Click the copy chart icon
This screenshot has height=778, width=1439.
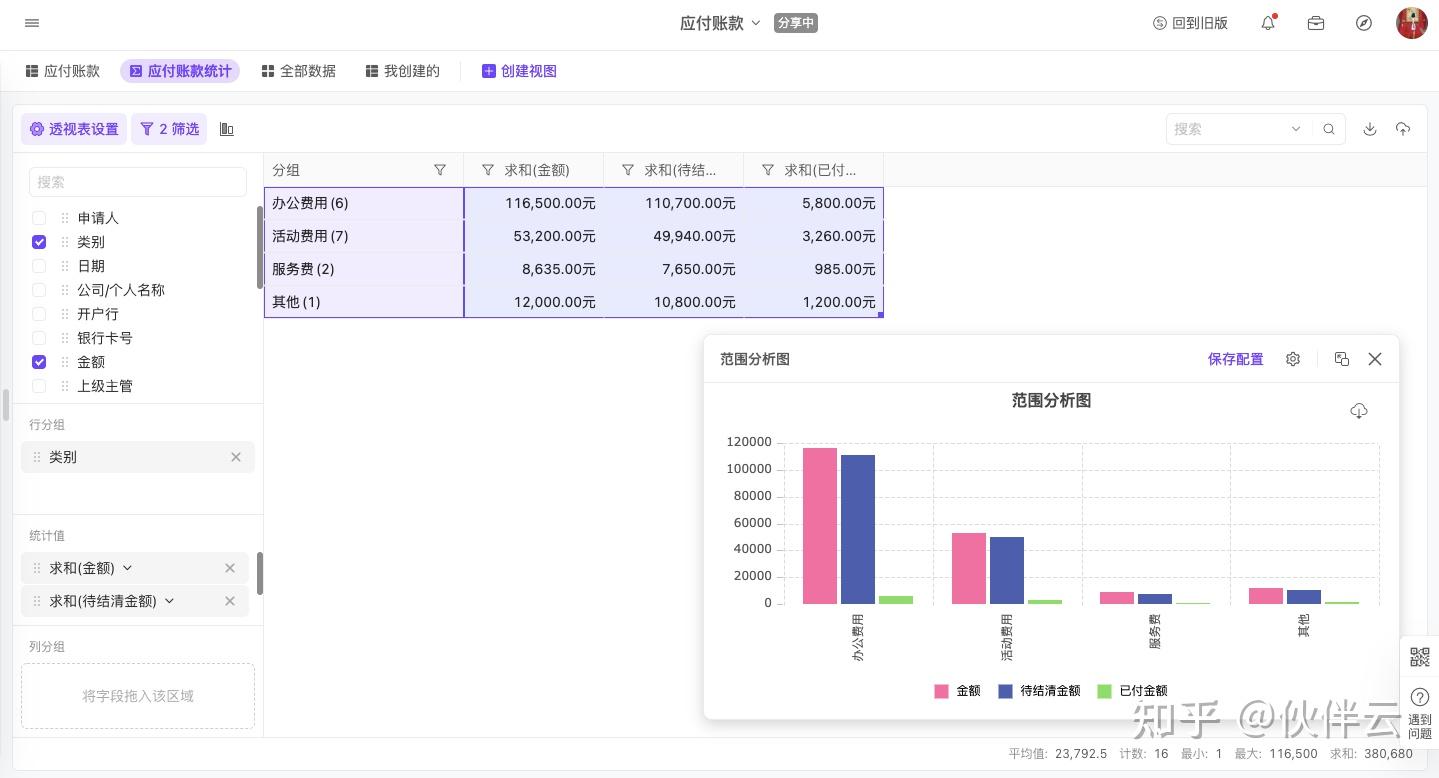coord(1342,359)
